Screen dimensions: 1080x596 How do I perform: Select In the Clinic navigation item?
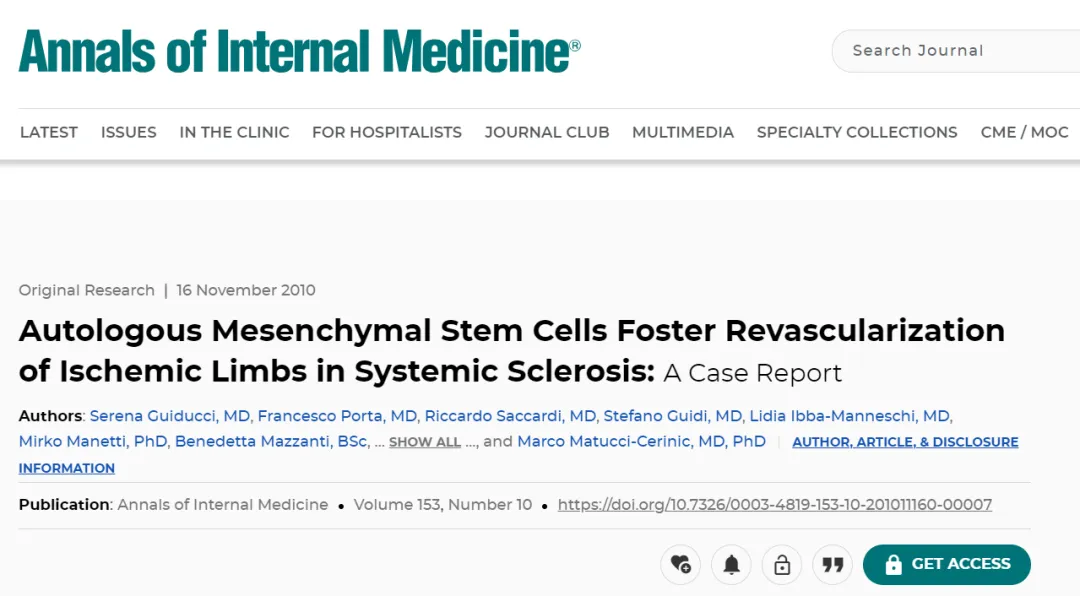[234, 132]
